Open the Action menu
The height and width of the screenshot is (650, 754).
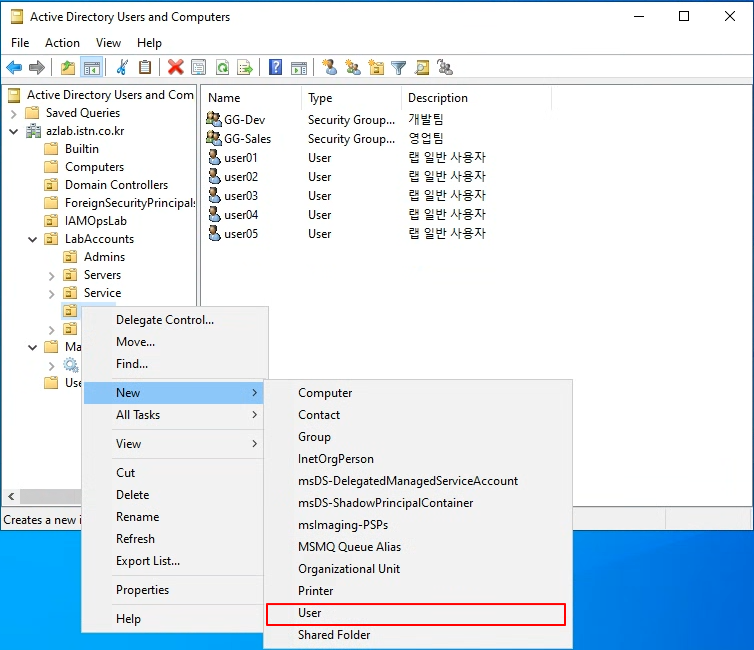click(63, 43)
